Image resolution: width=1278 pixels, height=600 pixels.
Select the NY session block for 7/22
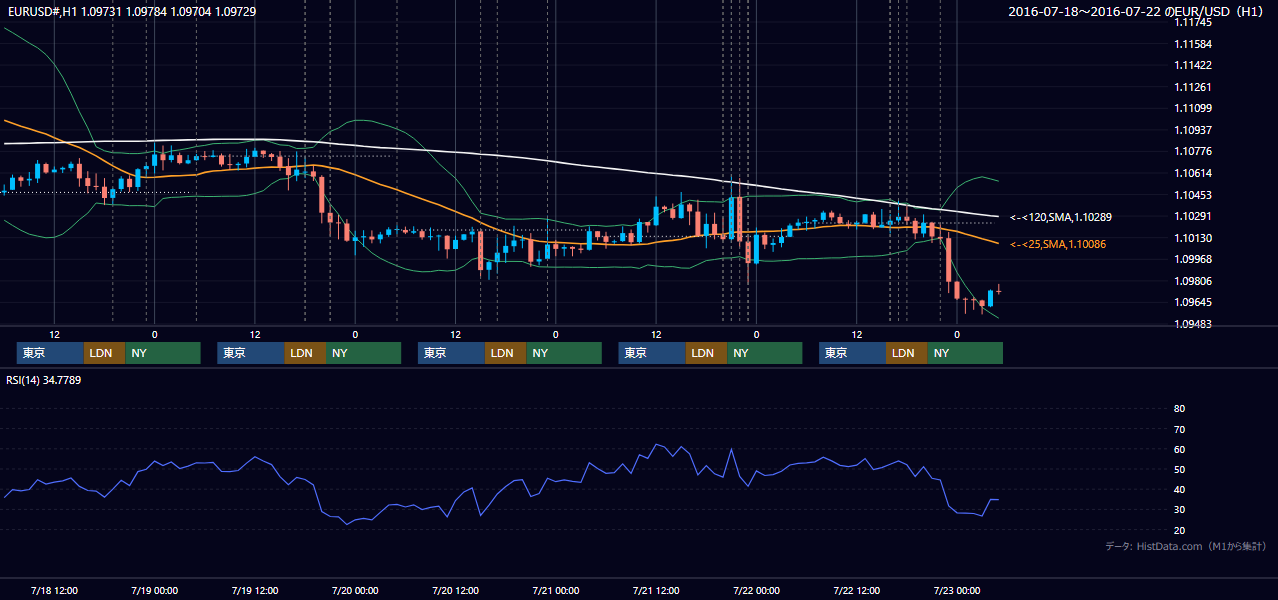(x=965, y=353)
